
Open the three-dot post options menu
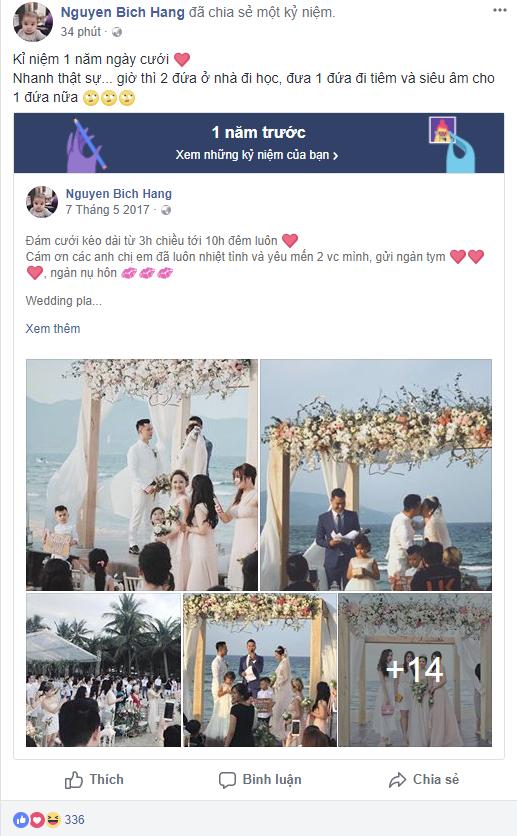pyautogui.click(x=499, y=10)
